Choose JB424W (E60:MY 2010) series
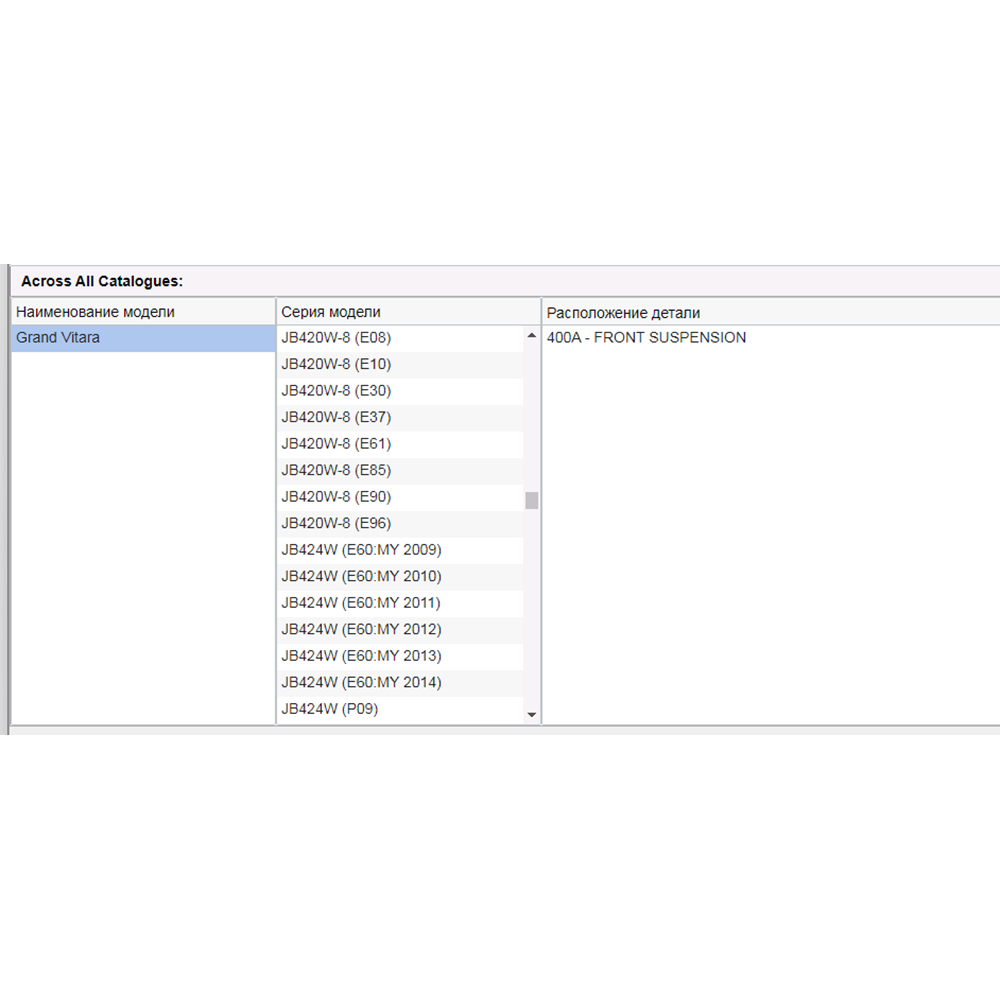 361,576
